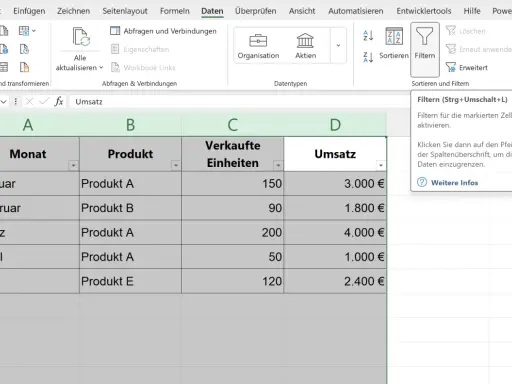512x384 pixels.
Task: Select column D header
Action: (x=335, y=125)
